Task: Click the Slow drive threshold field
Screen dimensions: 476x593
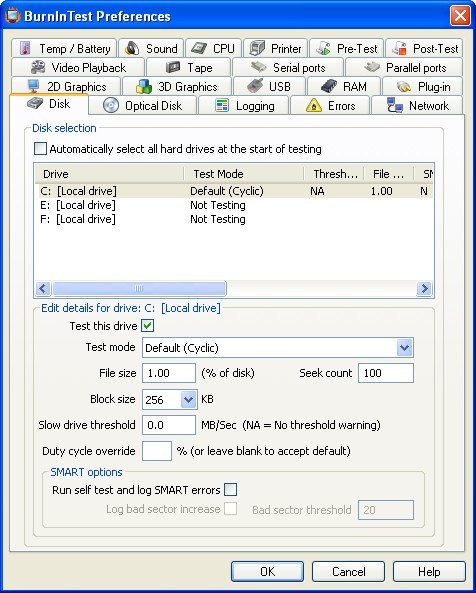Action: tap(169, 425)
